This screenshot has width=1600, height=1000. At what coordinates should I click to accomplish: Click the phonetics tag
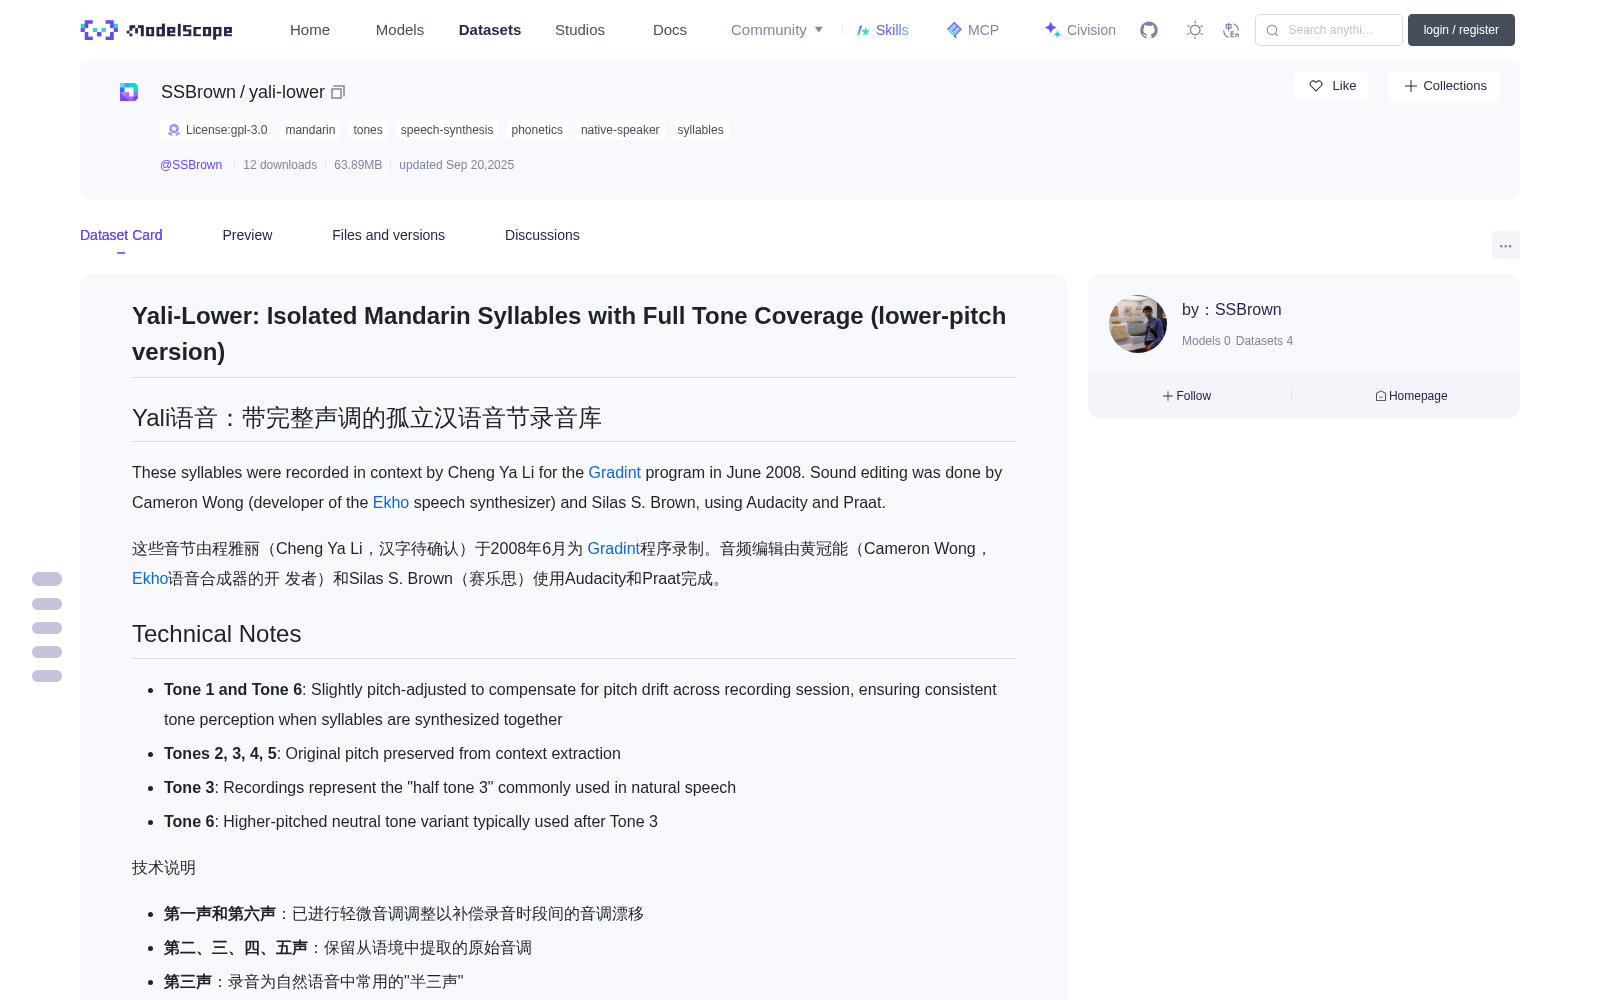[537, 130]
